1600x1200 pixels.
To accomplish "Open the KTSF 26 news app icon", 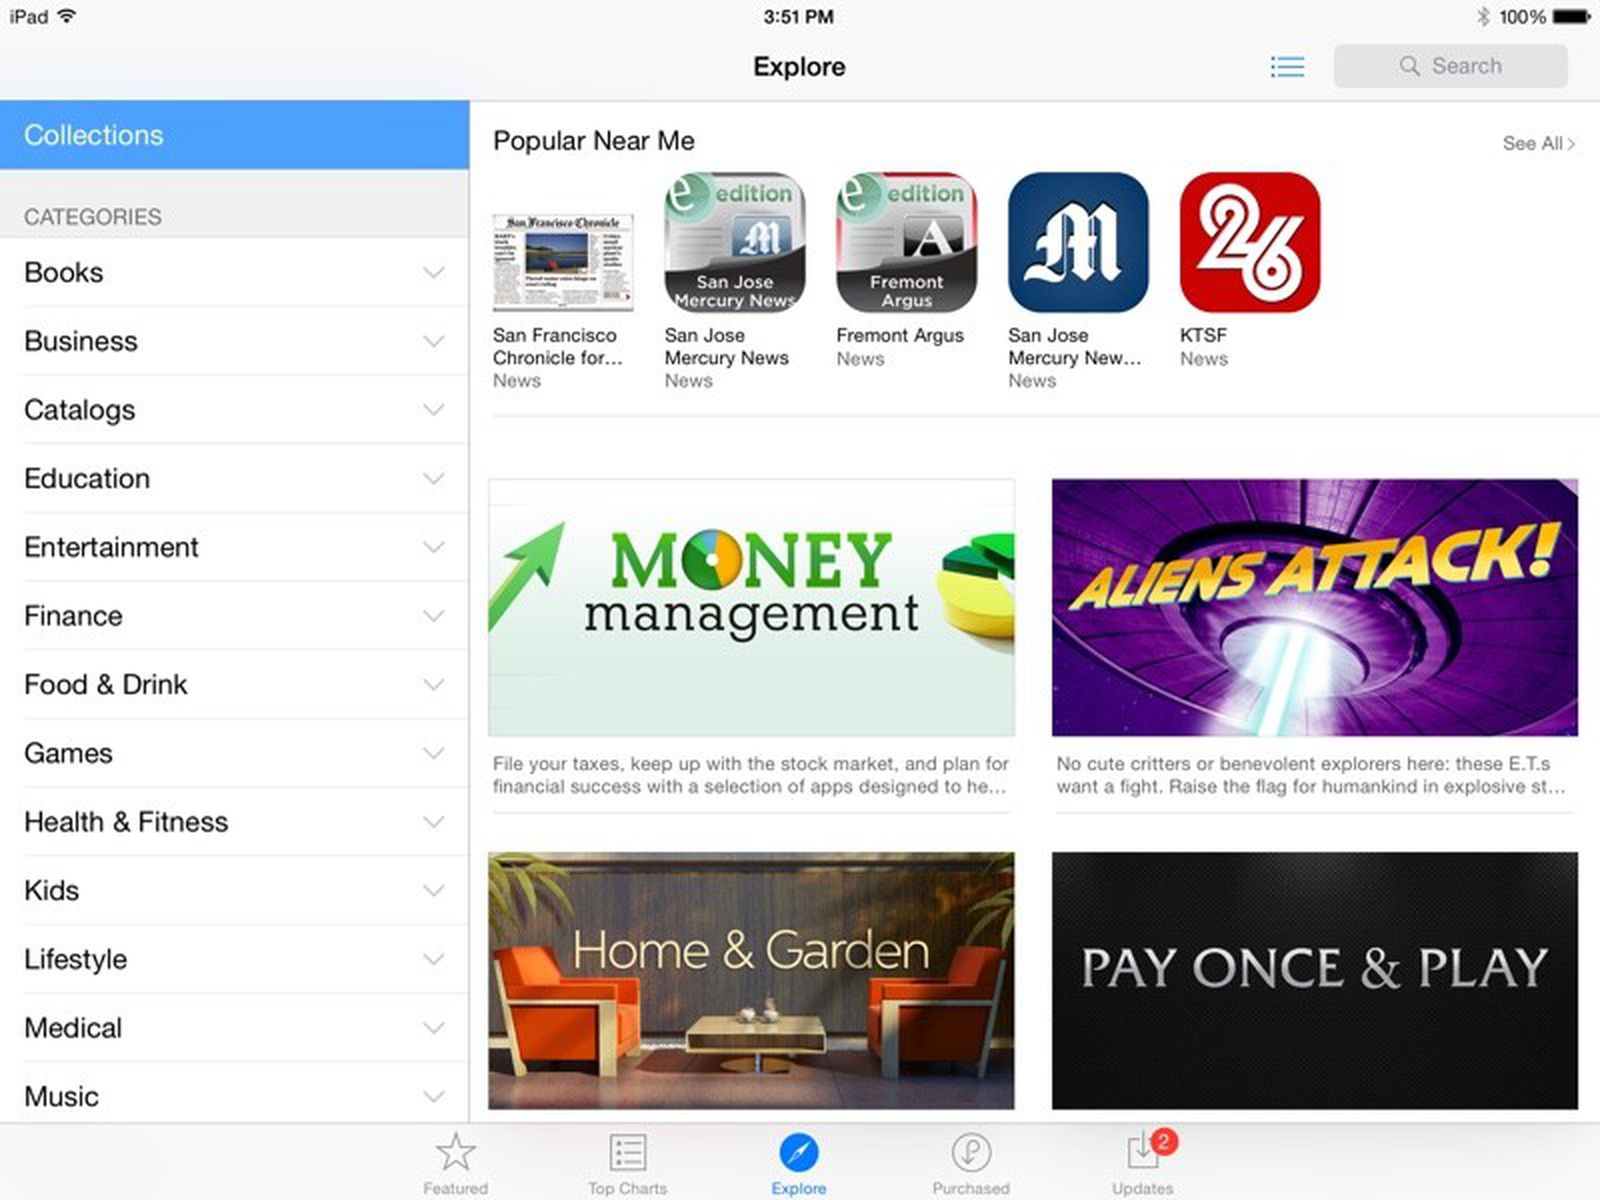I will pyautogui.click(x=1249, y=243).
